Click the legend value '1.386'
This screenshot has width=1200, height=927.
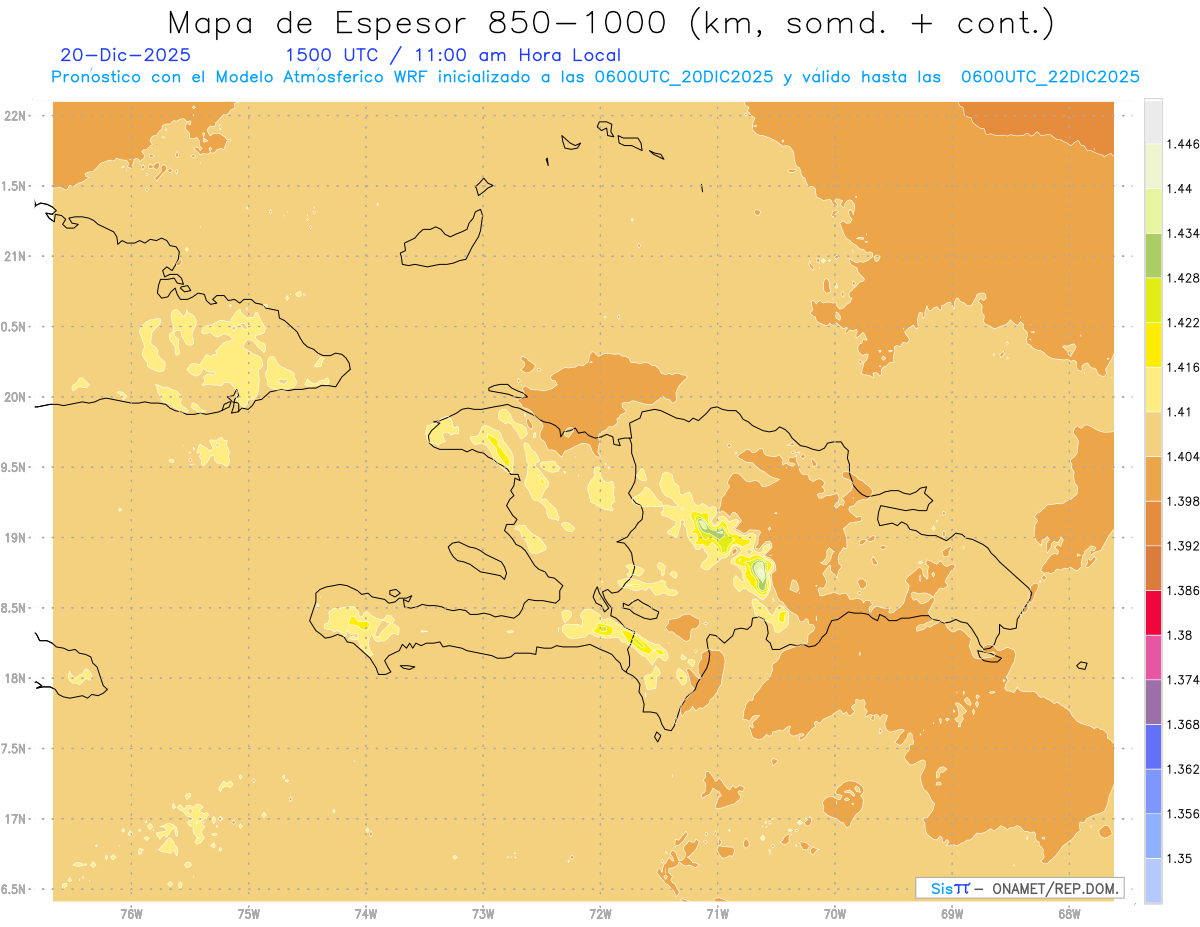(x=1183, y=591)
